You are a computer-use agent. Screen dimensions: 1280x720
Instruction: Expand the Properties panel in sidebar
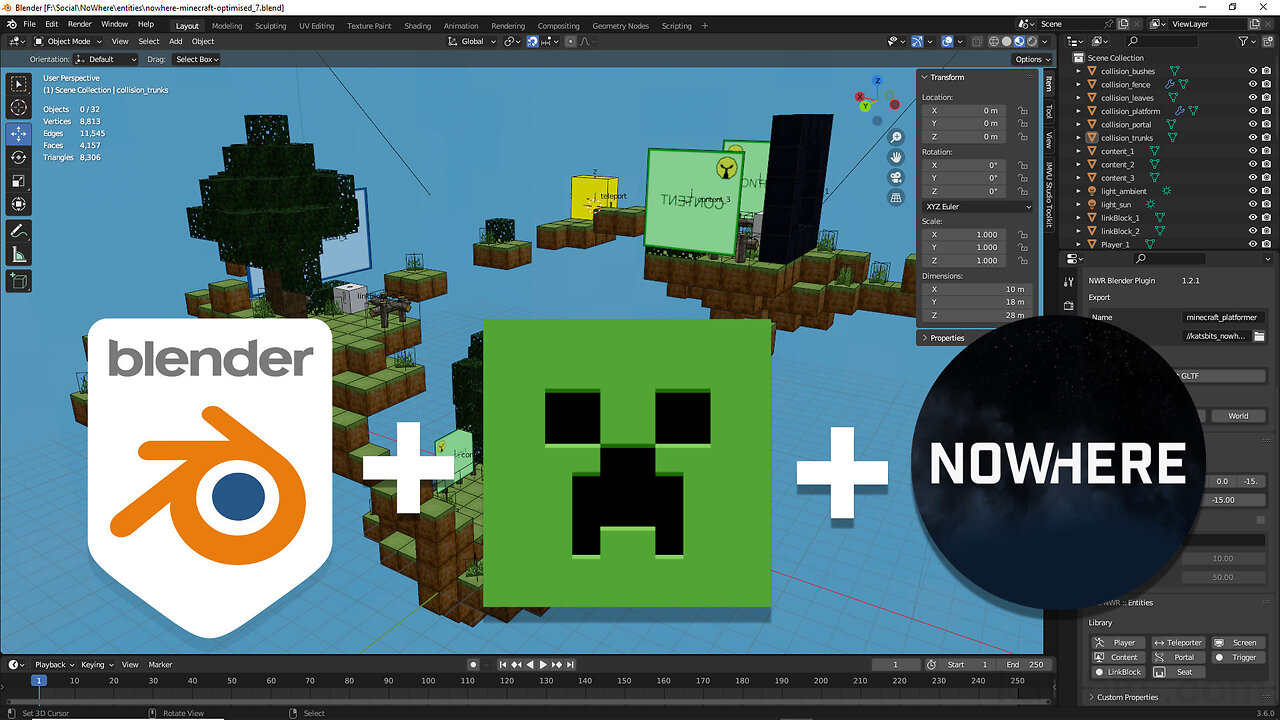[x=946, y=338]
